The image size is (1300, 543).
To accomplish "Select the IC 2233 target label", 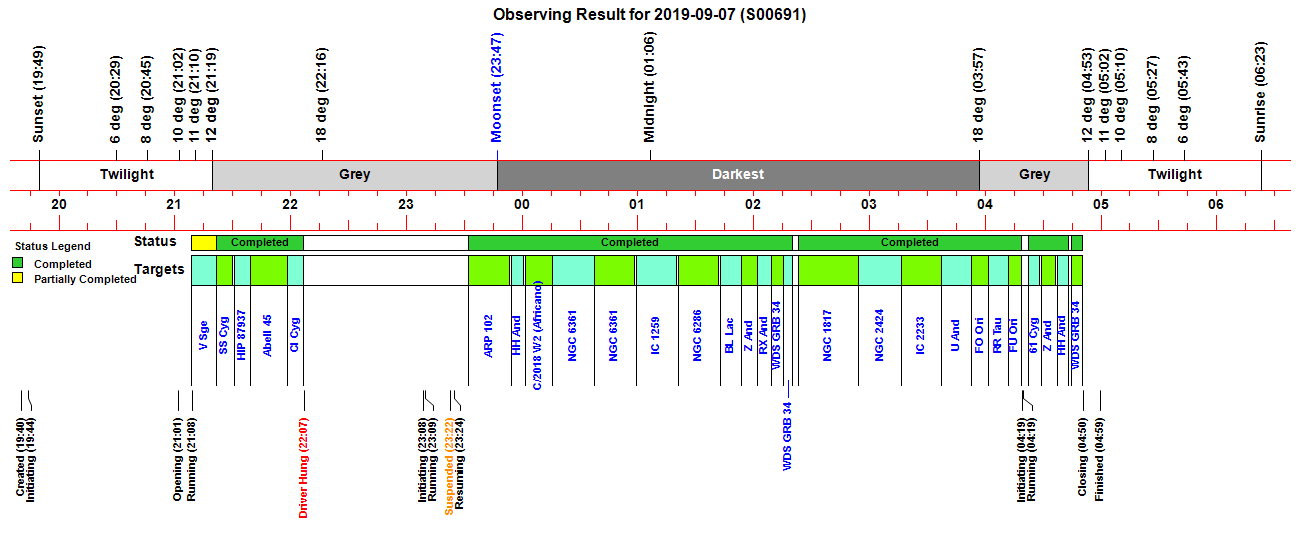I will [x=921, y=337].
